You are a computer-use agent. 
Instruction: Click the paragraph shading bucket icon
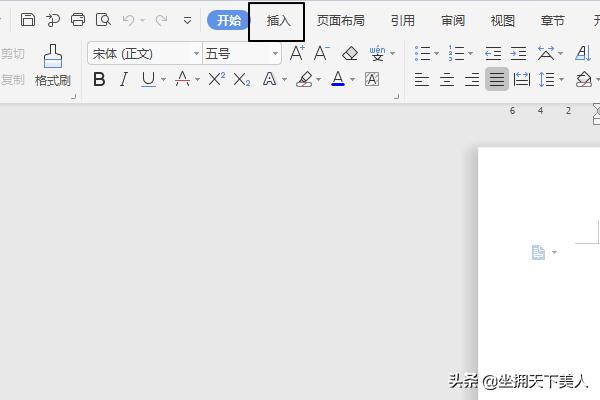point(584,79)
